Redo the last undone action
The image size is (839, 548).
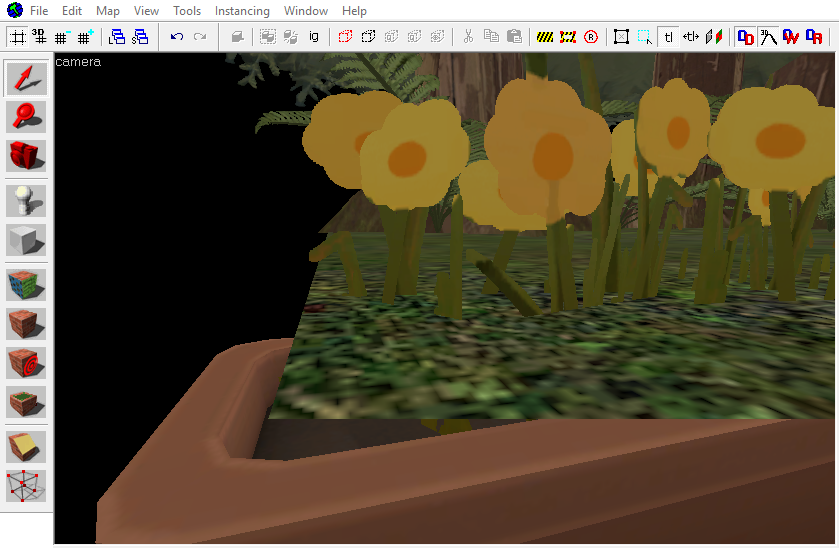pos(200,37)
